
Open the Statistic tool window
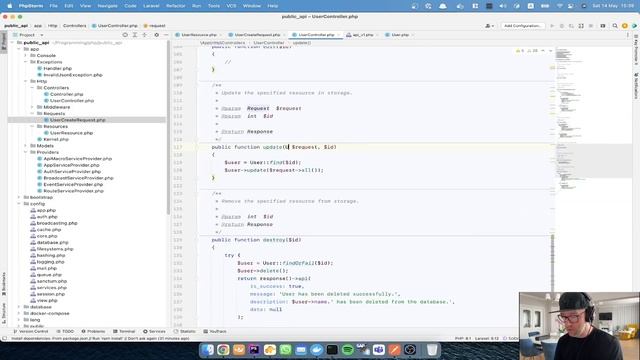pyautogui.click(x=184, y=331)
